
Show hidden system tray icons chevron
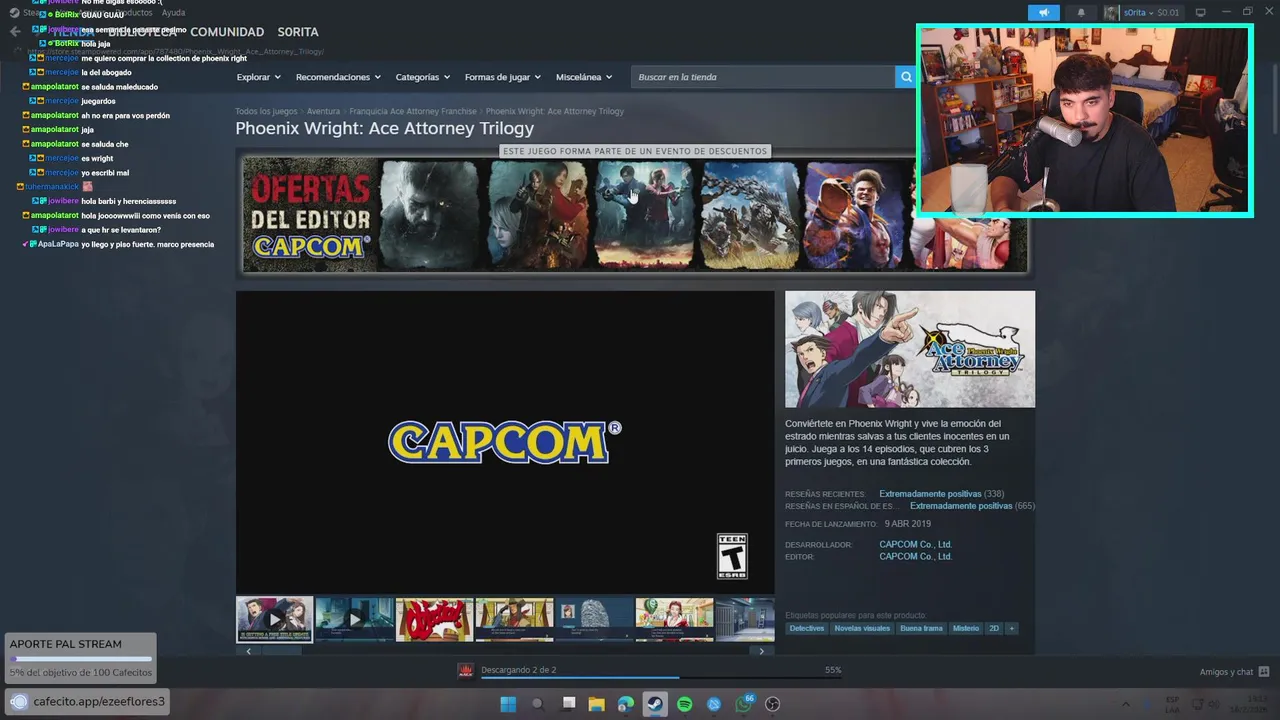(x=1125, y=704)
